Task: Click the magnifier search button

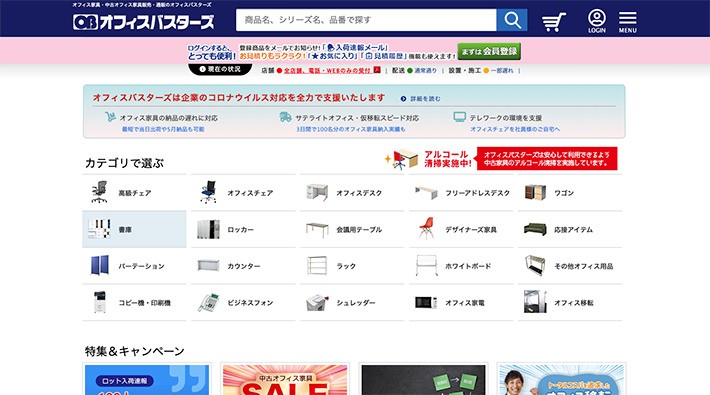Action: (512, 20)
